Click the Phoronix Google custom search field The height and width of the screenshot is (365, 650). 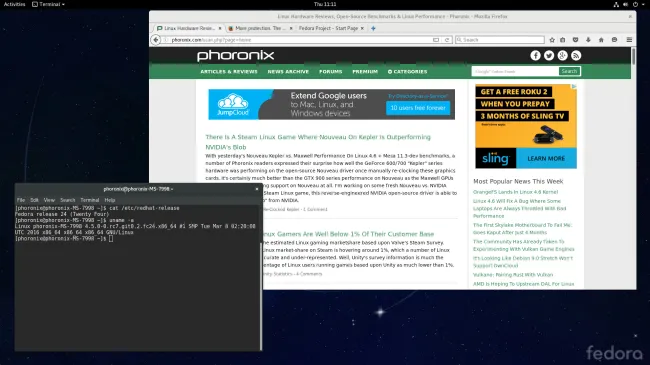(x=515, y=71)
